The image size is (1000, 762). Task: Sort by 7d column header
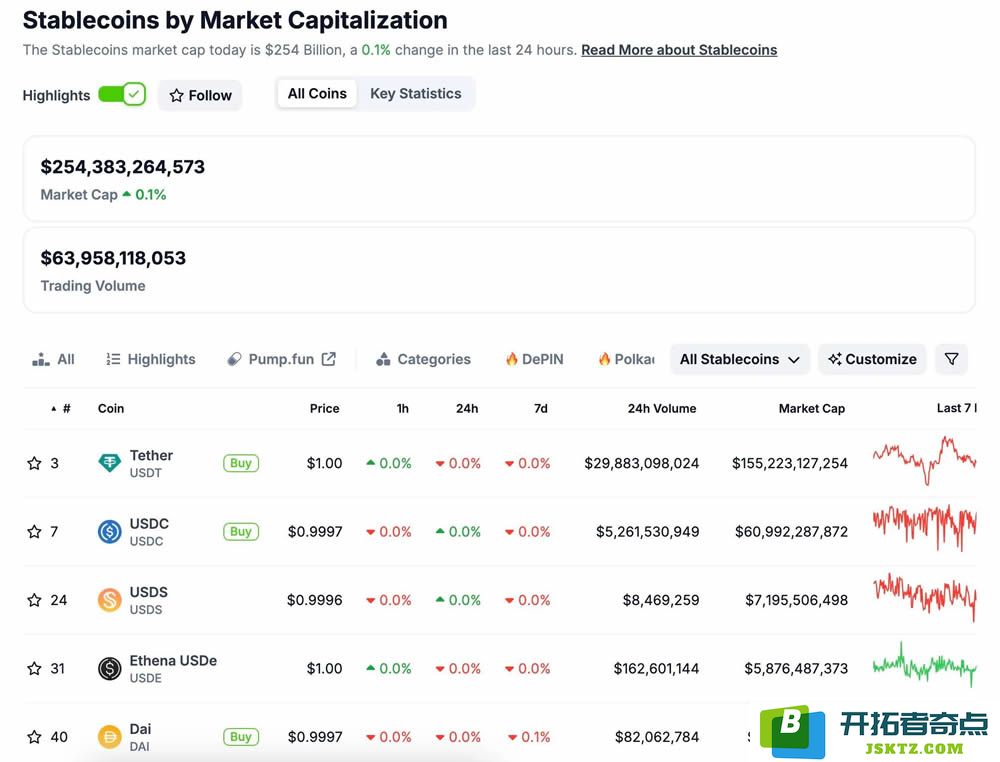541,409
